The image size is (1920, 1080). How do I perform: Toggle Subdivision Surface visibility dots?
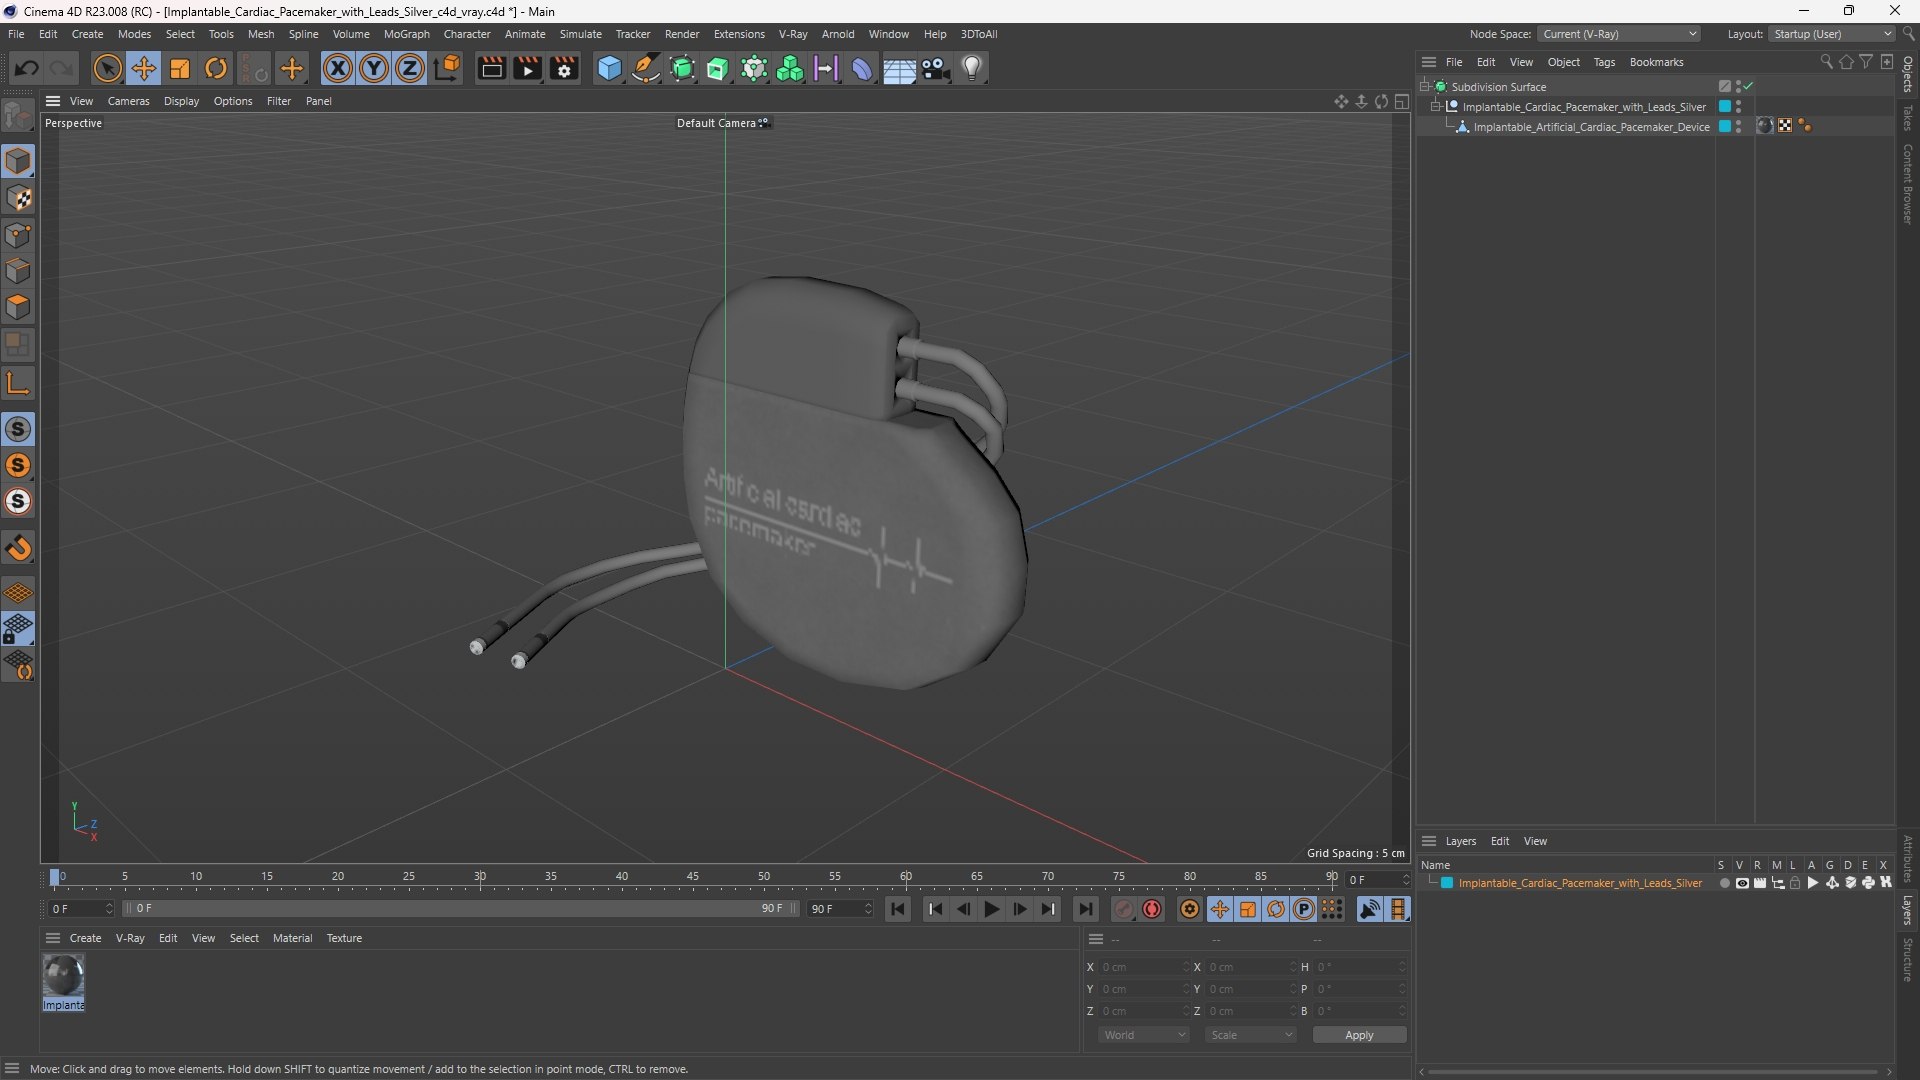(1738, 87)
